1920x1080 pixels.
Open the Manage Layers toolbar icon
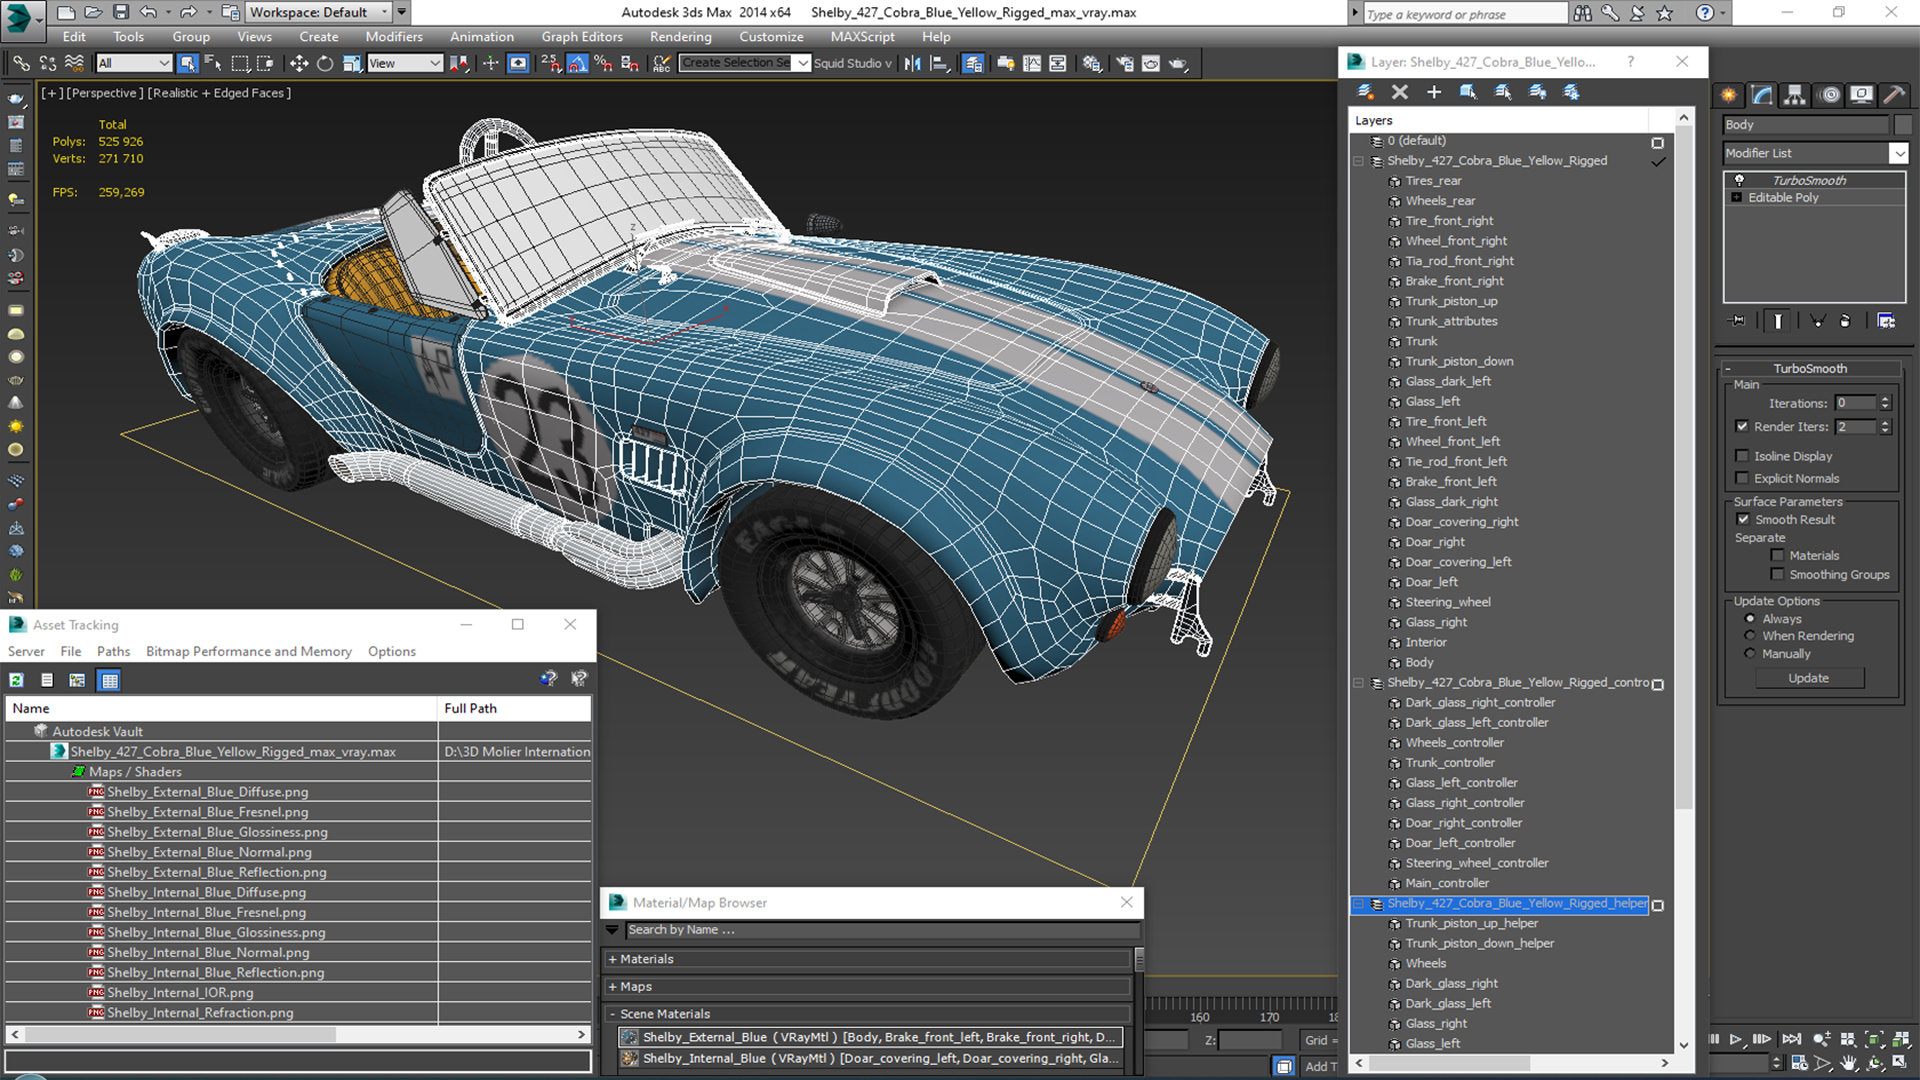click(x=972, y=63)
